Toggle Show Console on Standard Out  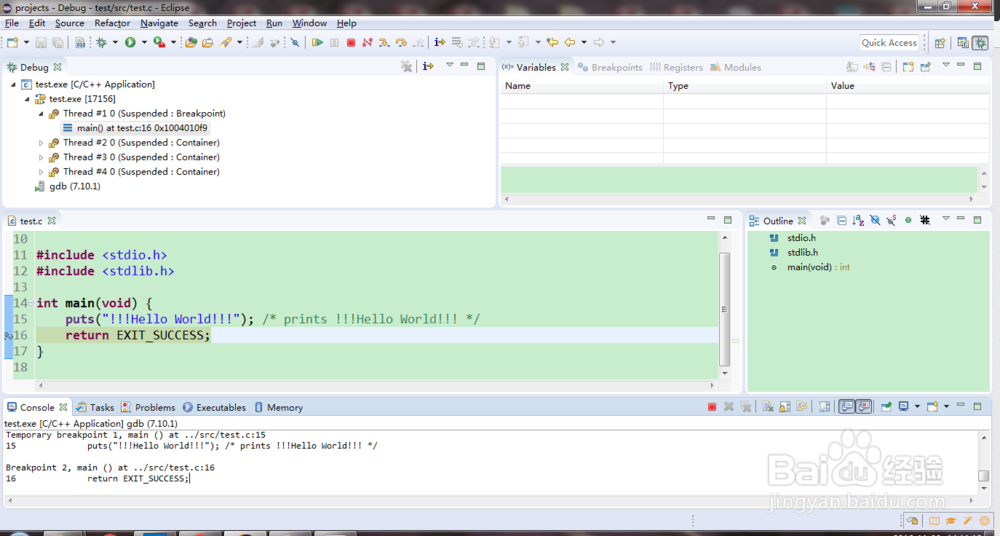pyautogui.click(x=846, y=406)
